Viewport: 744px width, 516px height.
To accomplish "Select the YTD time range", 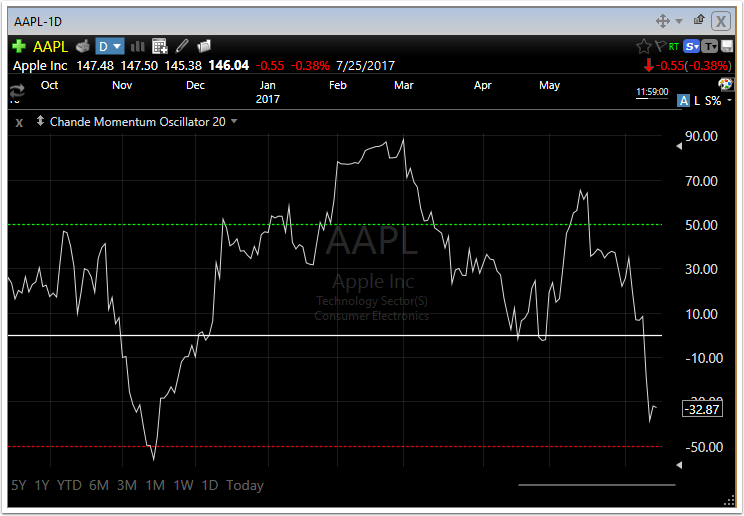I will (x=69, y=485).
